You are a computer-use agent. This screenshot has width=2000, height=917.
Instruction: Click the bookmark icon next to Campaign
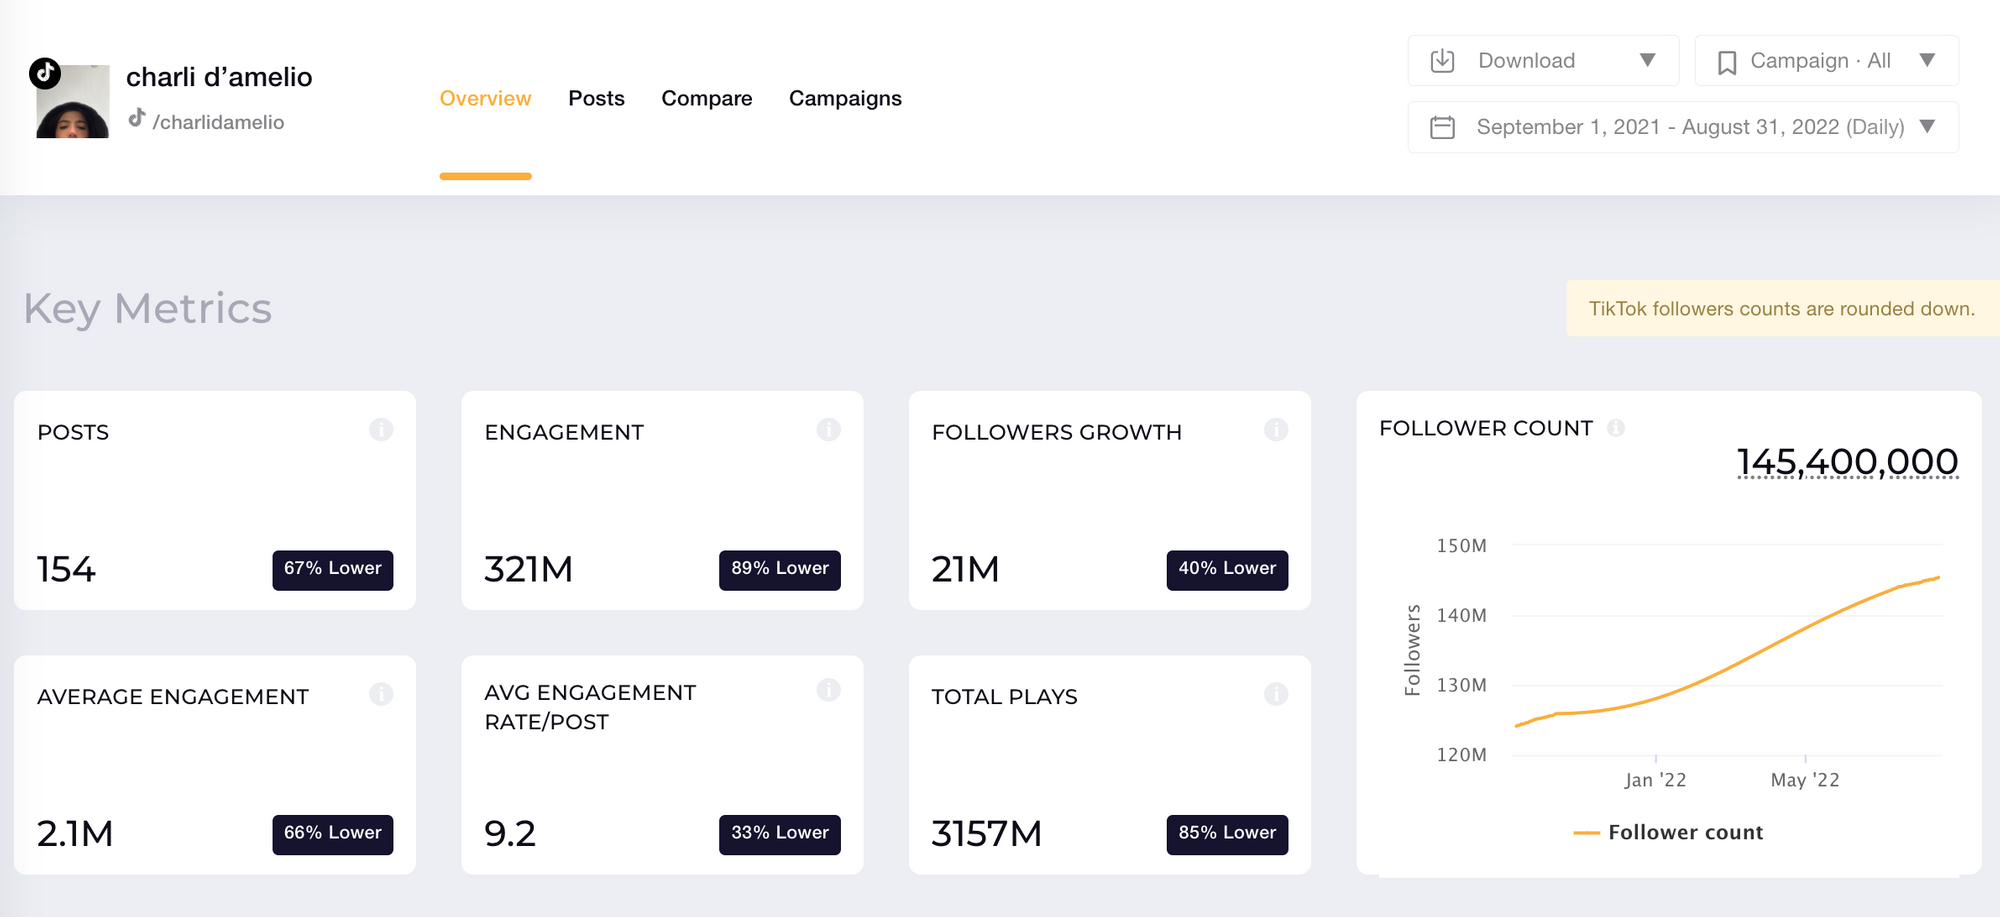[x=1726, y=62]
